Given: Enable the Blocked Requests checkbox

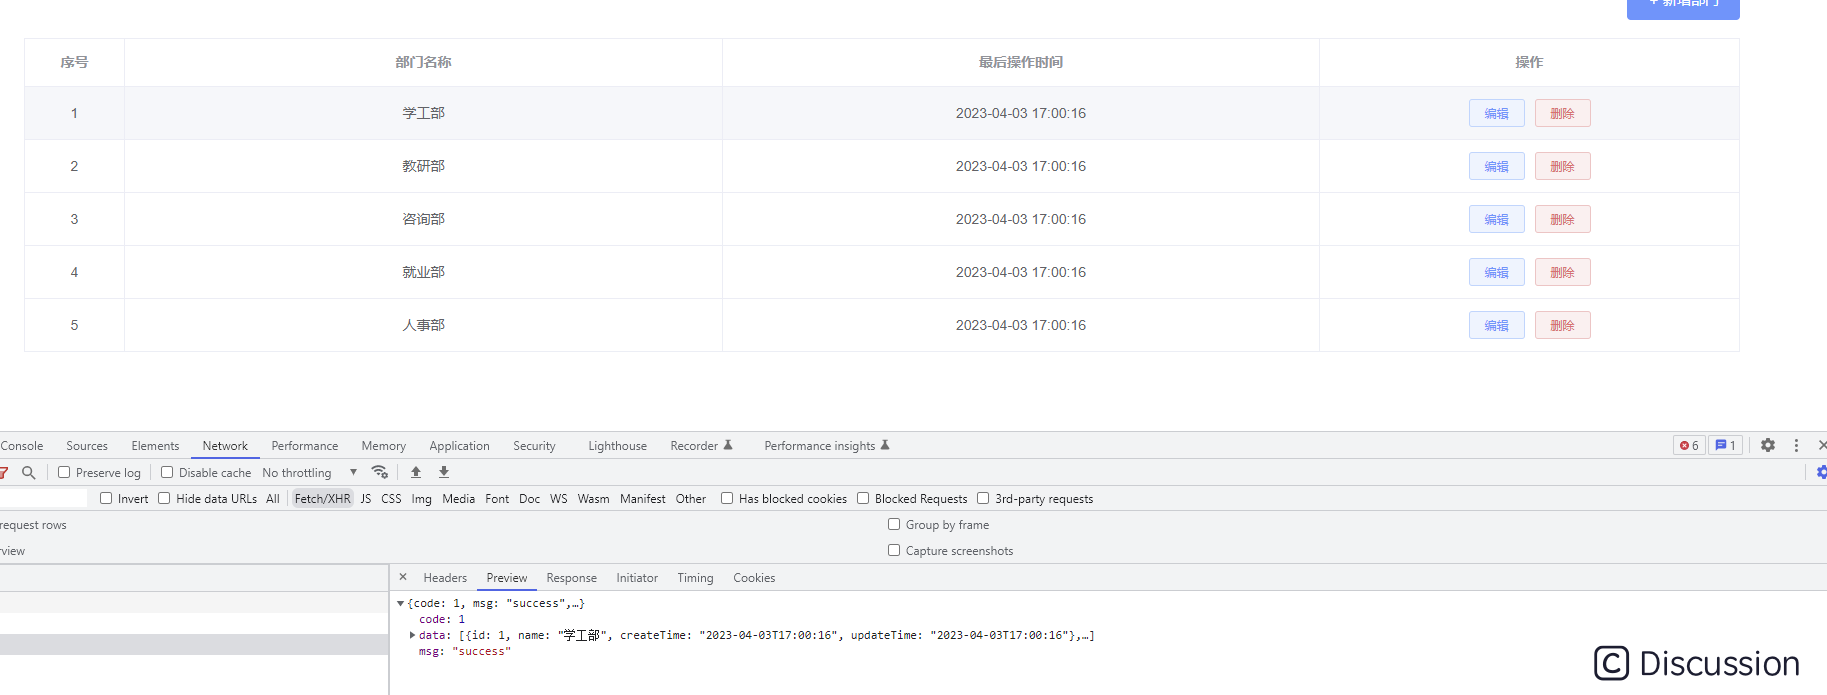Looking at the screenshot, I should pos(863,498).
